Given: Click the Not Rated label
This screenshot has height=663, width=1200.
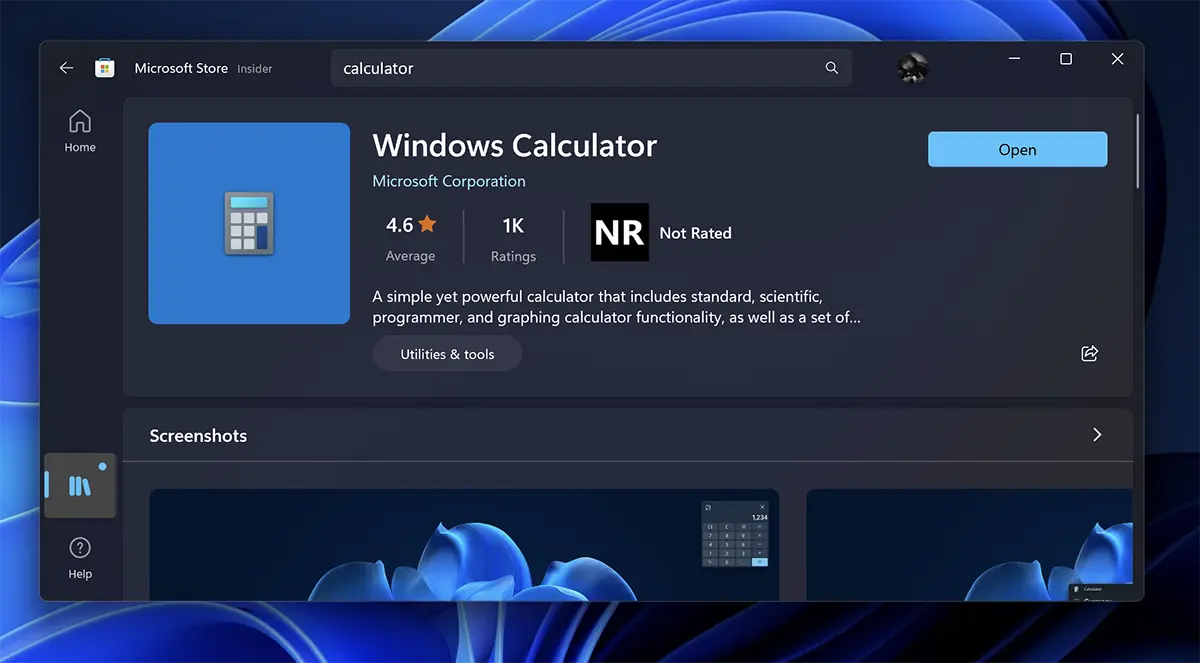Looking at the screenshot, I should pos(695,233).
